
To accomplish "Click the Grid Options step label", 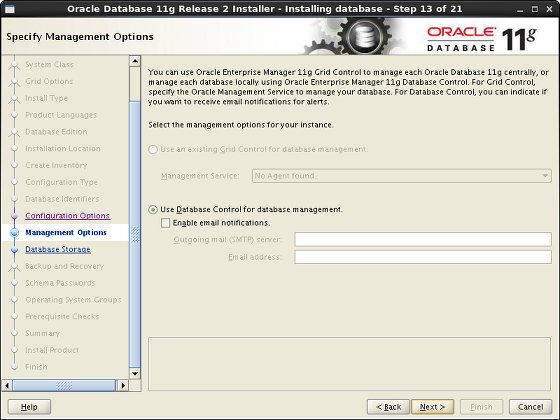I will point(49,81).
